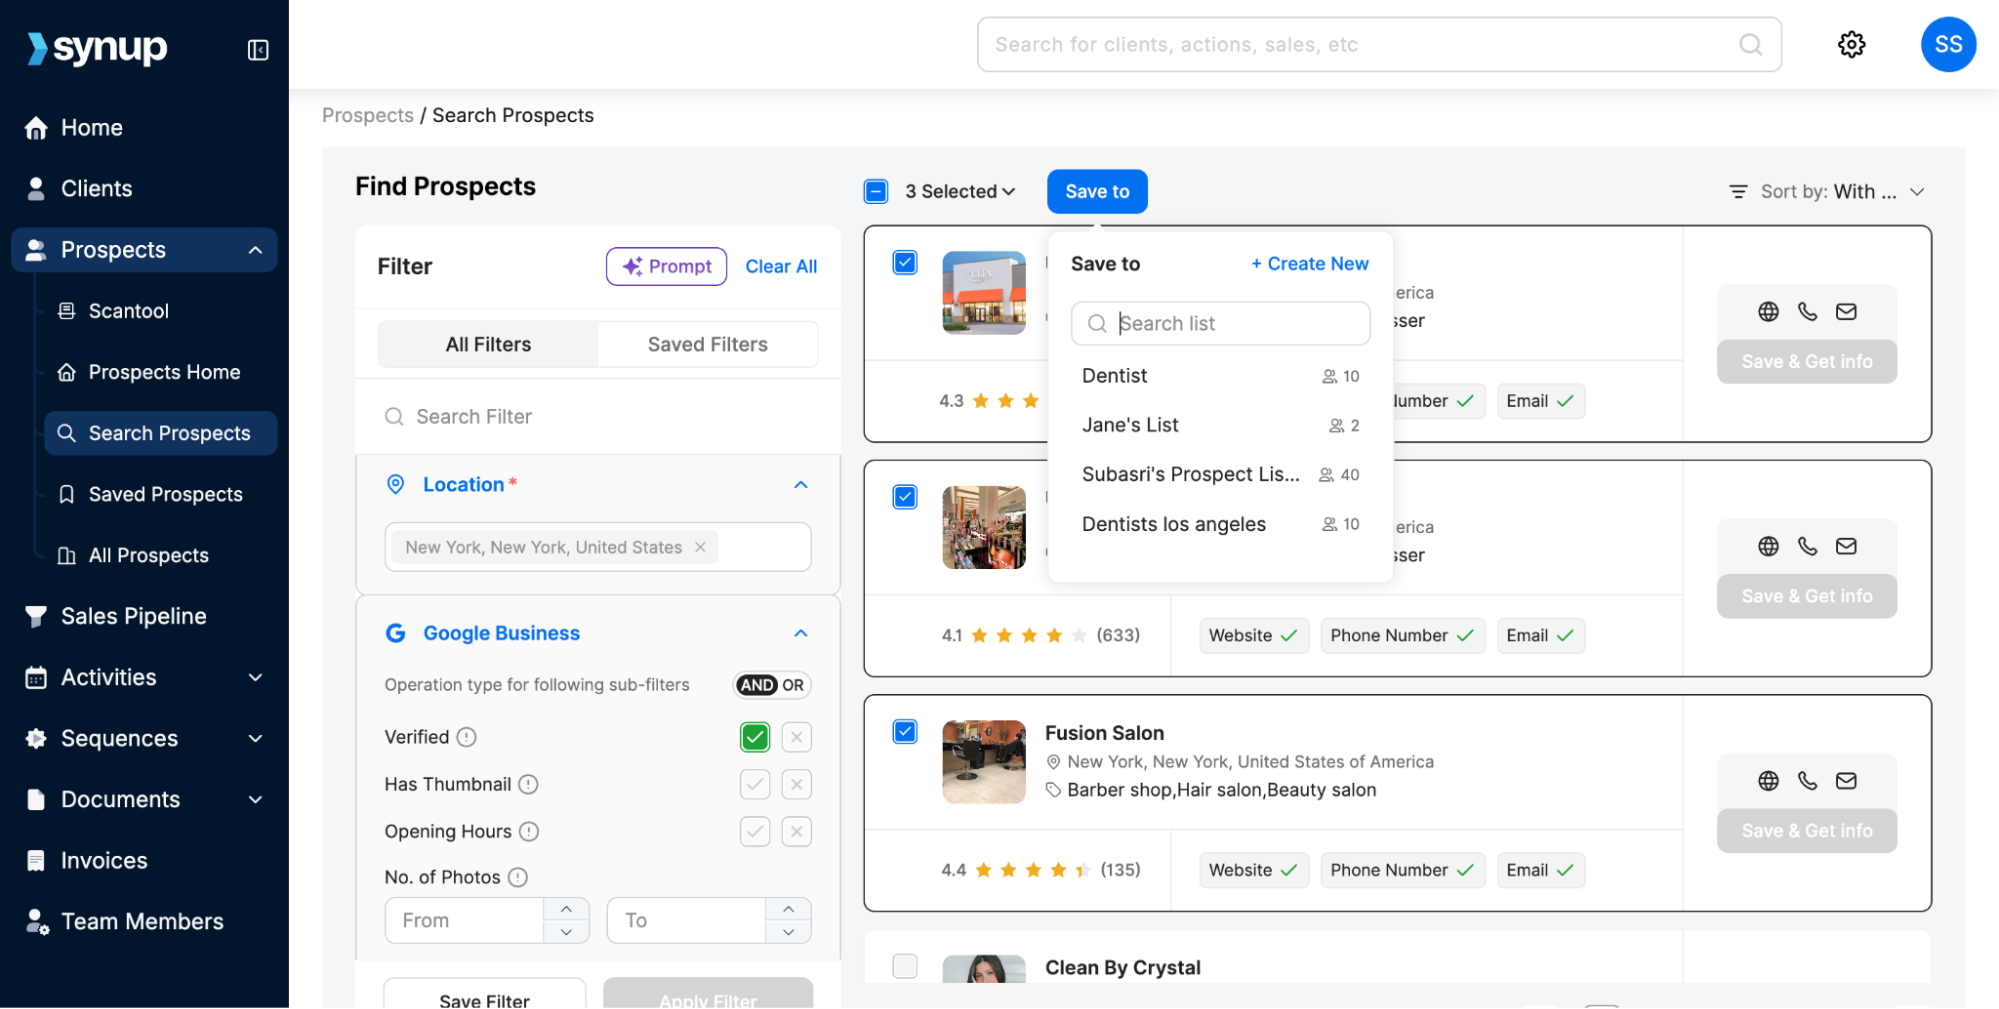Open globe icon for Fusion Salon
The height and width of the screenshot is (1009, 1999).
click(1768, 781)
